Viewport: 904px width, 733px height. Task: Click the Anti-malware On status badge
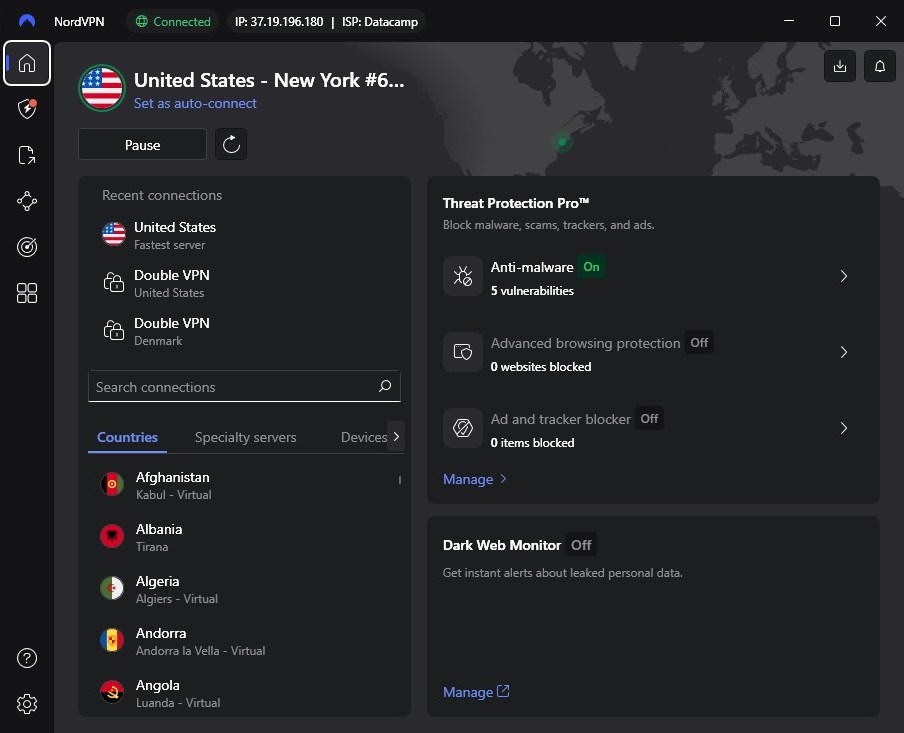click(592, 267)
